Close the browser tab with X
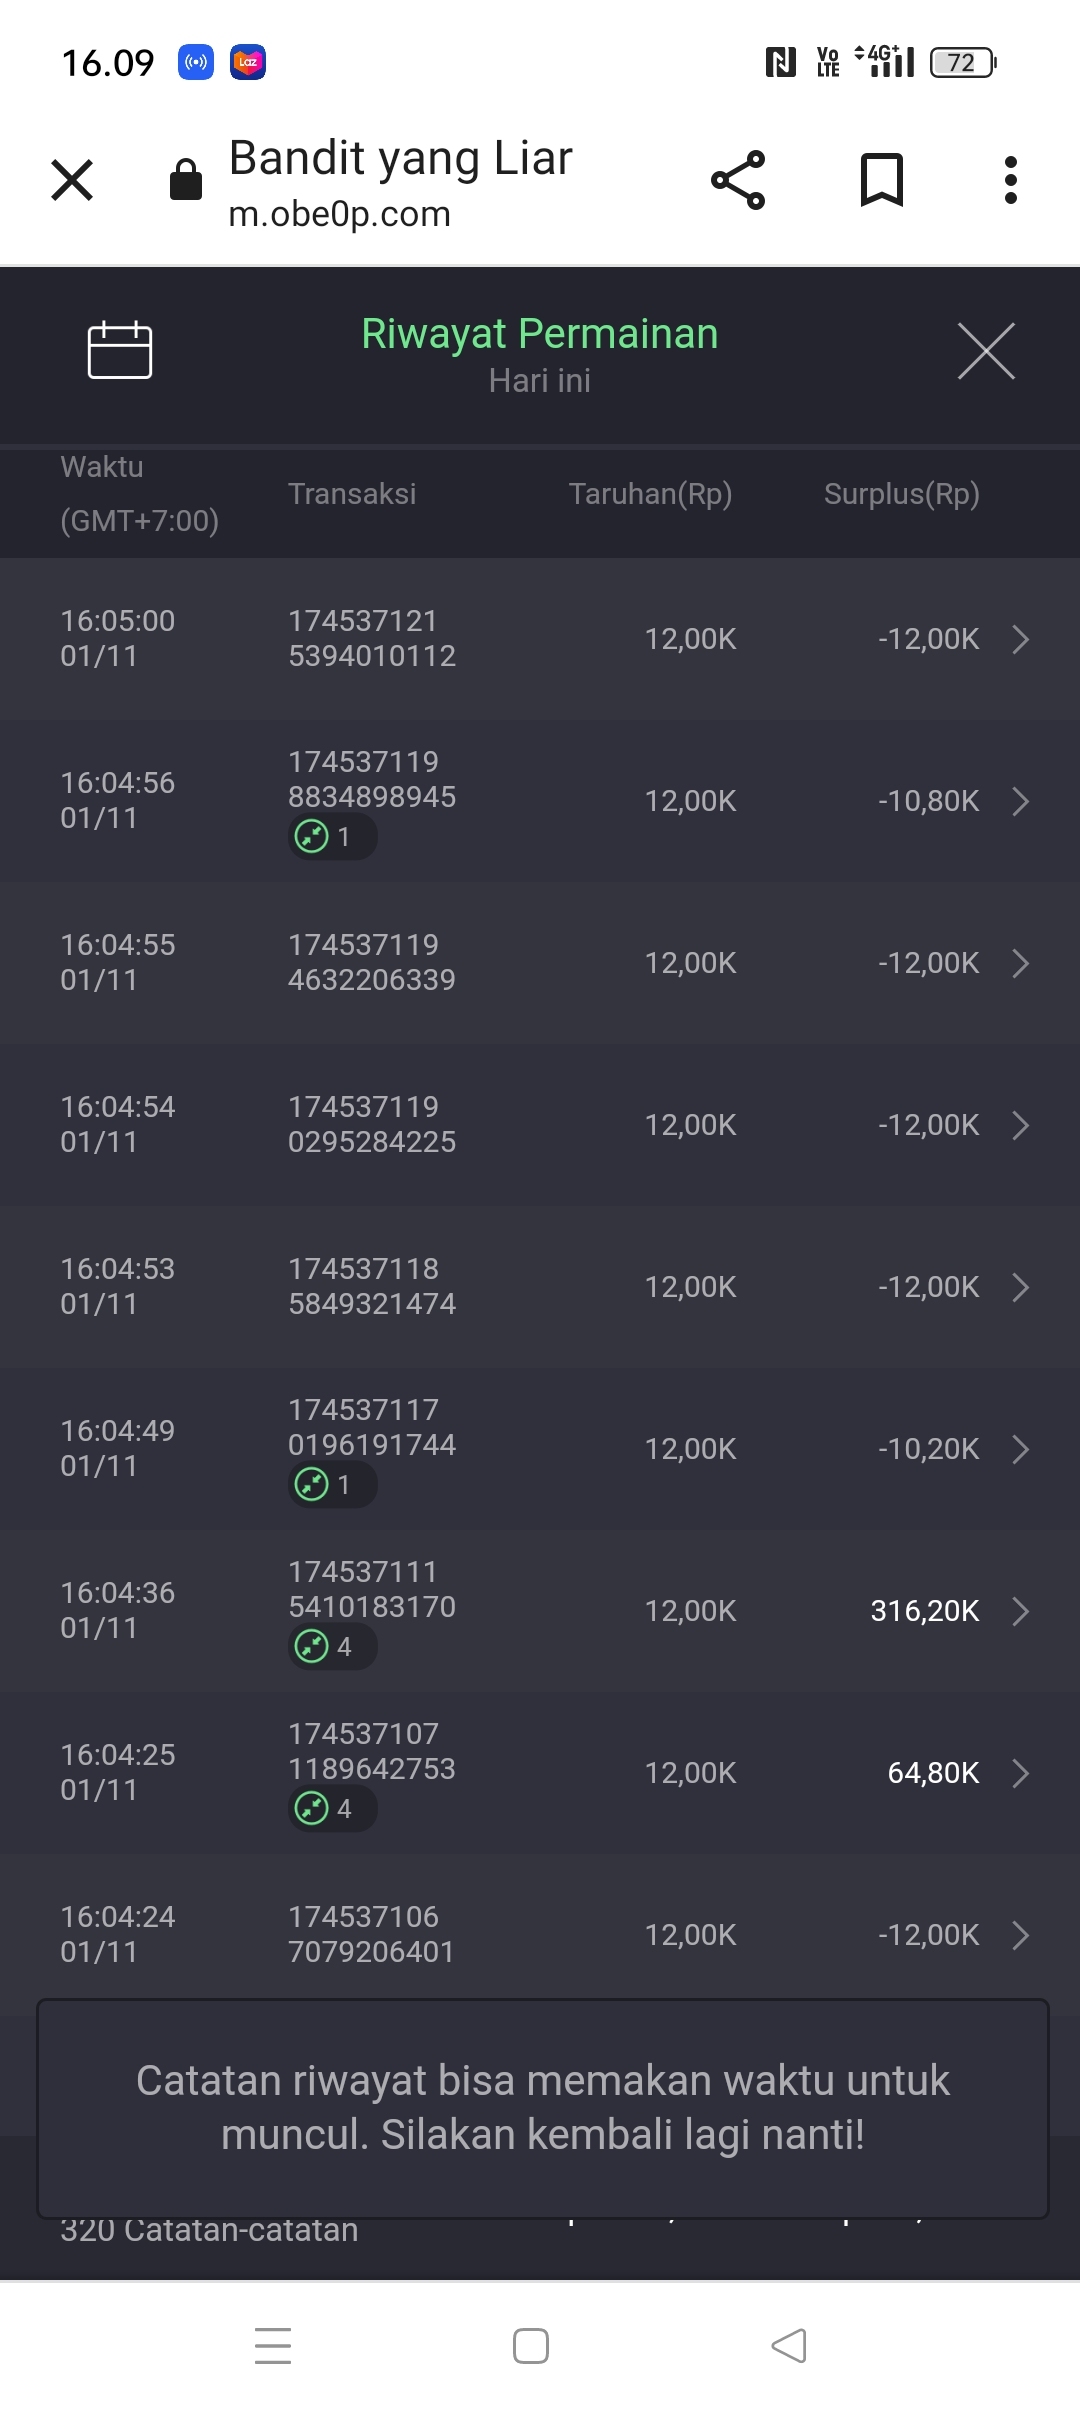1080x2412 pixels. 72,180
